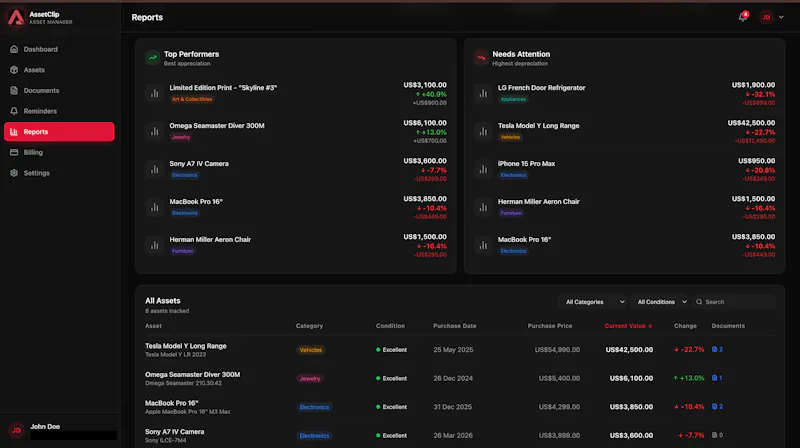Click chart icon beside Sony A7 IV Camera in Top Performers
800x448 pixels.
tap(154, 169)
